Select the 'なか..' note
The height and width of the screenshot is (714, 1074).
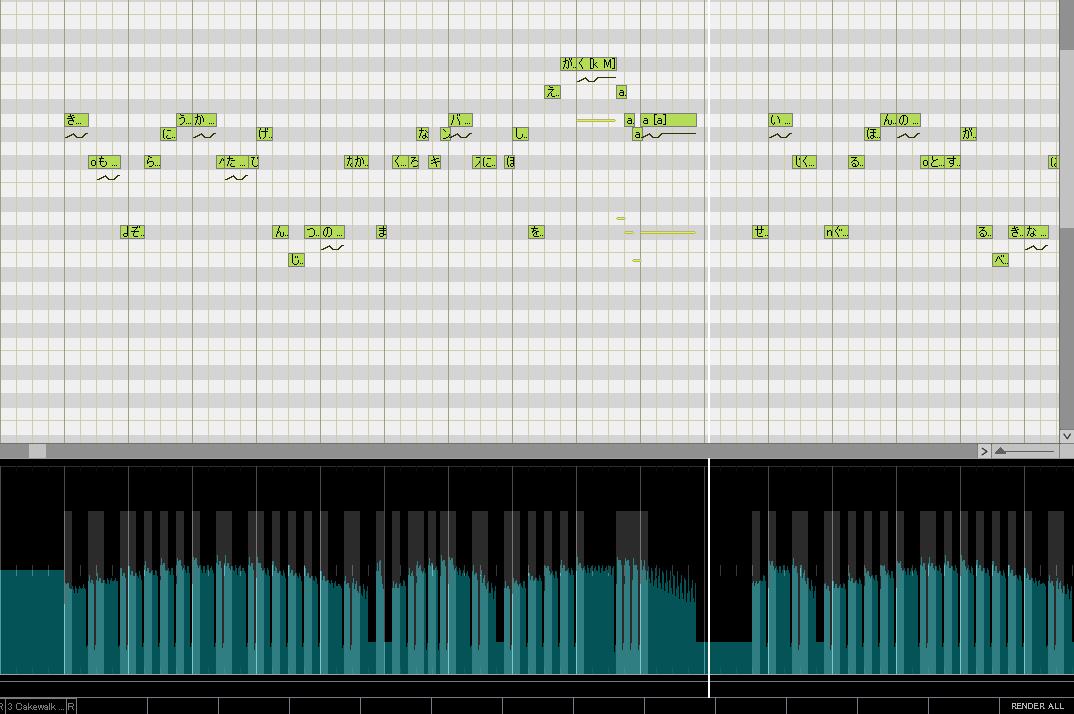tap(356, 162)
